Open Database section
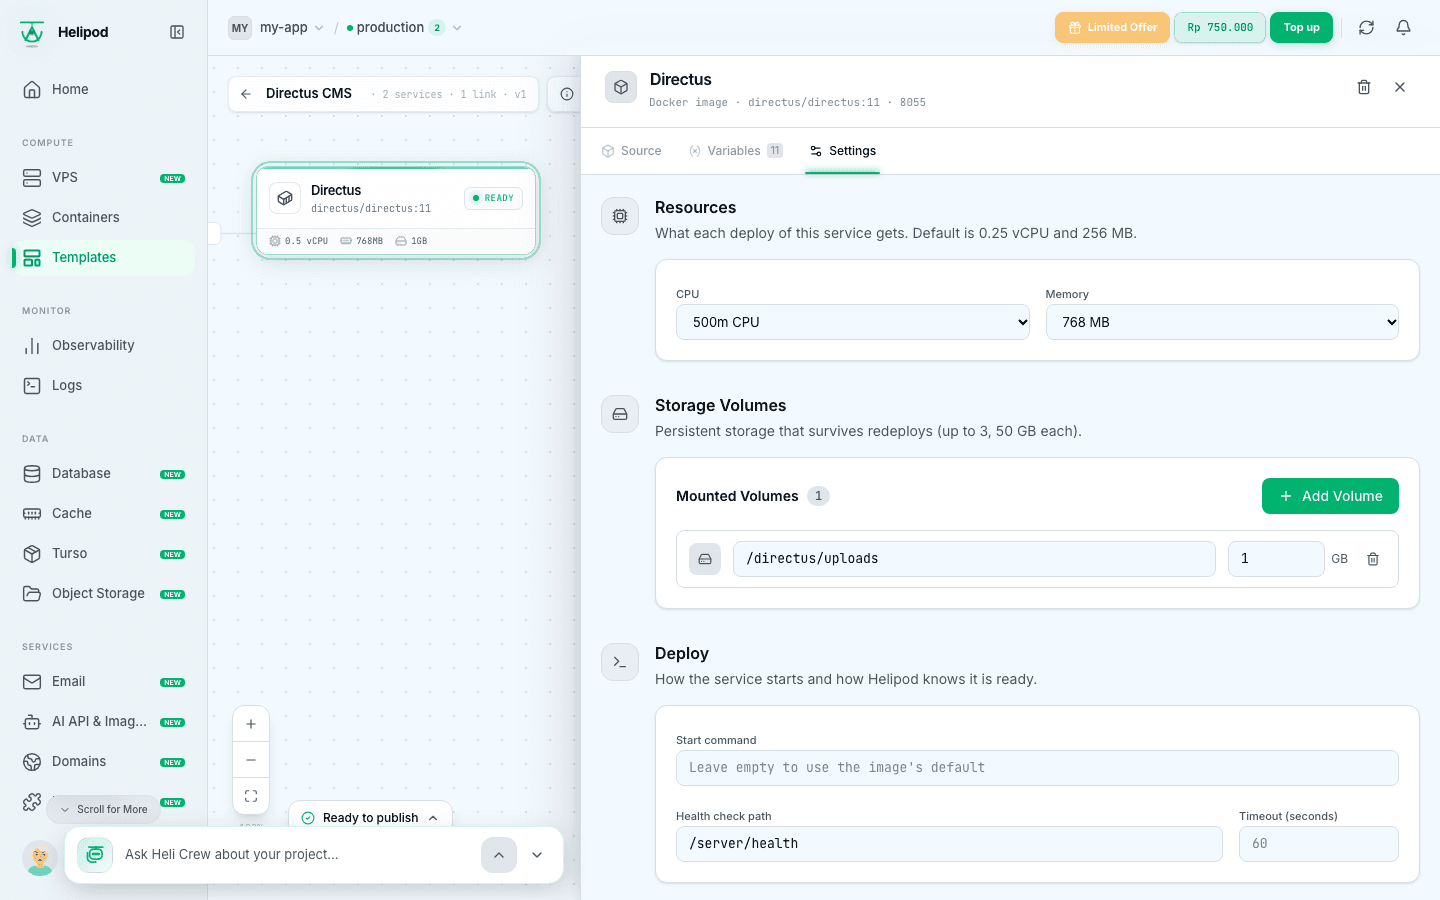 (103, 473)
